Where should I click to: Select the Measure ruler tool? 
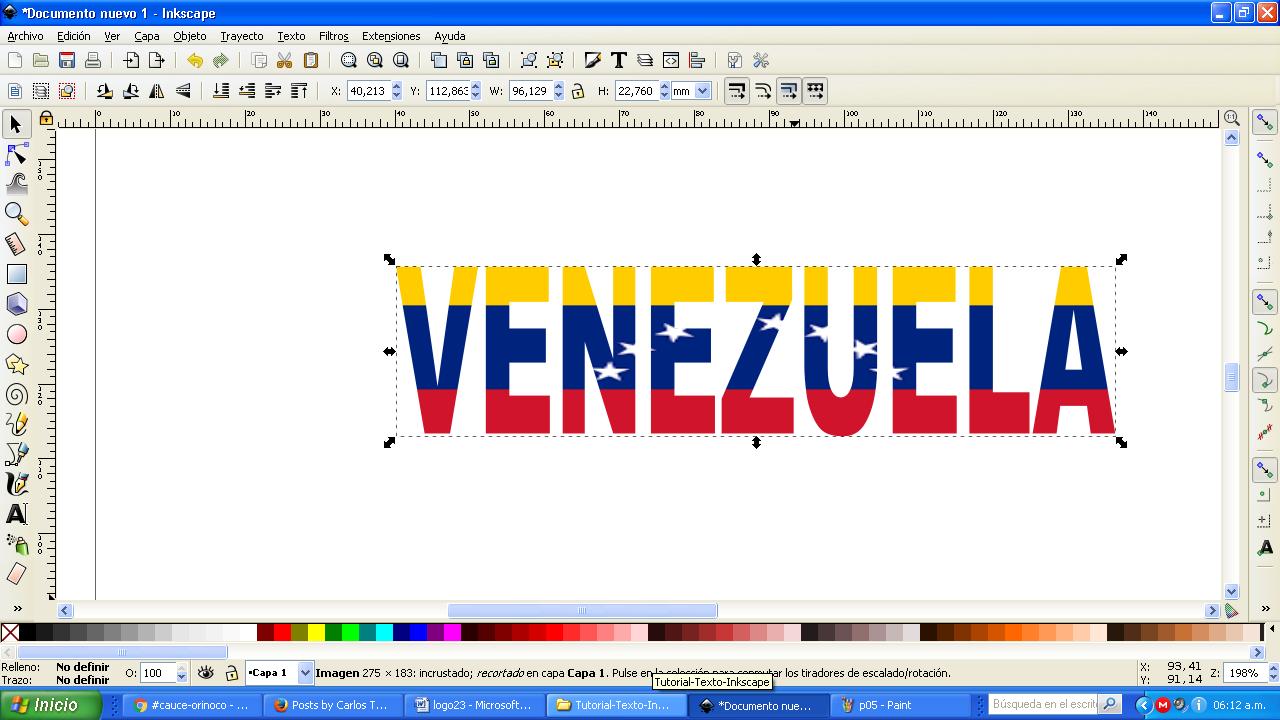click(16, 244)
